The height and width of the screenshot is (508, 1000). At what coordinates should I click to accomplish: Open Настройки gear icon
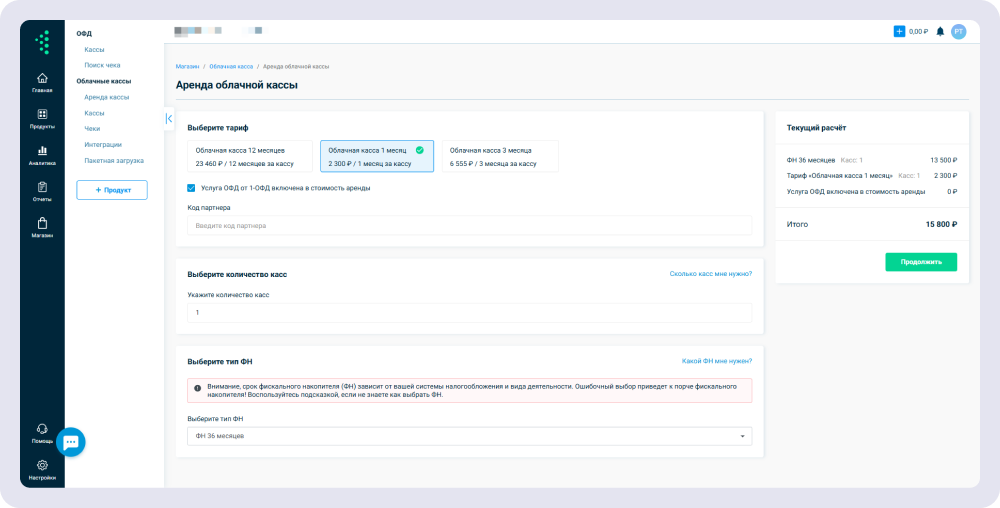[42, 466]
